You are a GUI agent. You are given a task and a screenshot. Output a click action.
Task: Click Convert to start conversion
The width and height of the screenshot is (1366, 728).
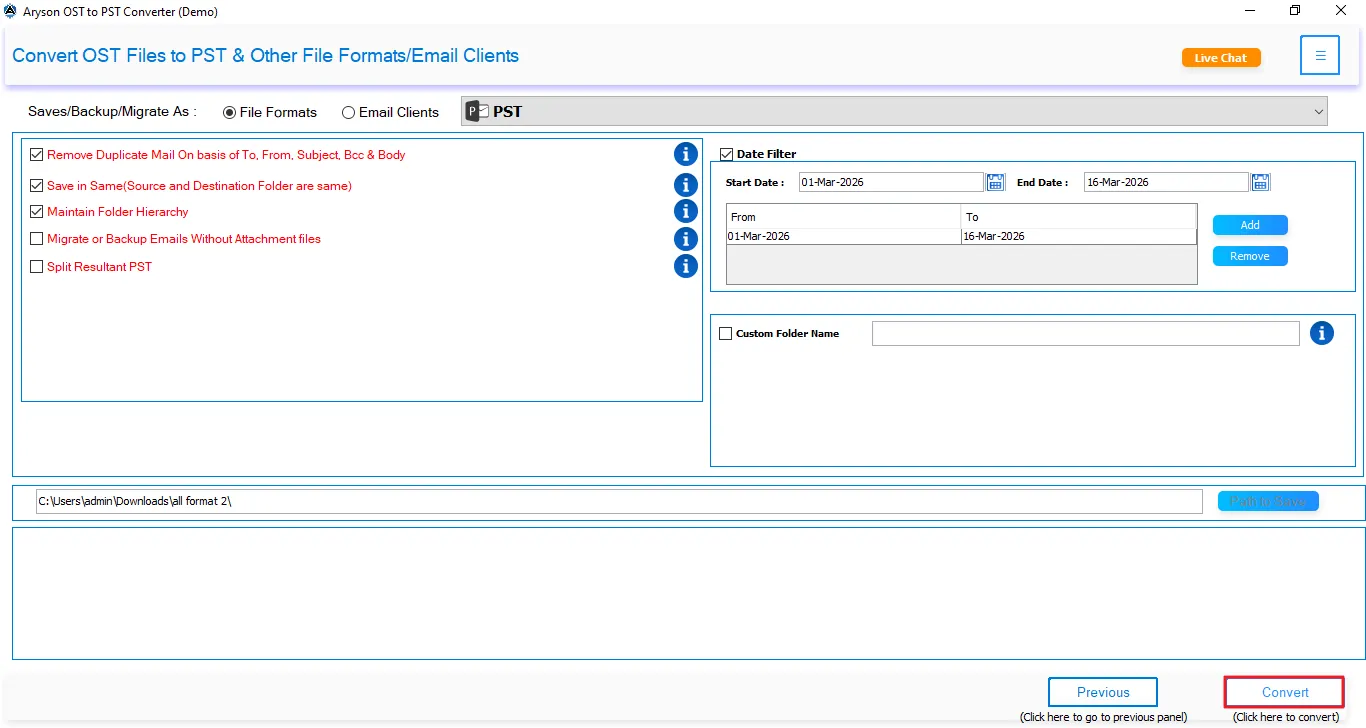point(1283,691)
